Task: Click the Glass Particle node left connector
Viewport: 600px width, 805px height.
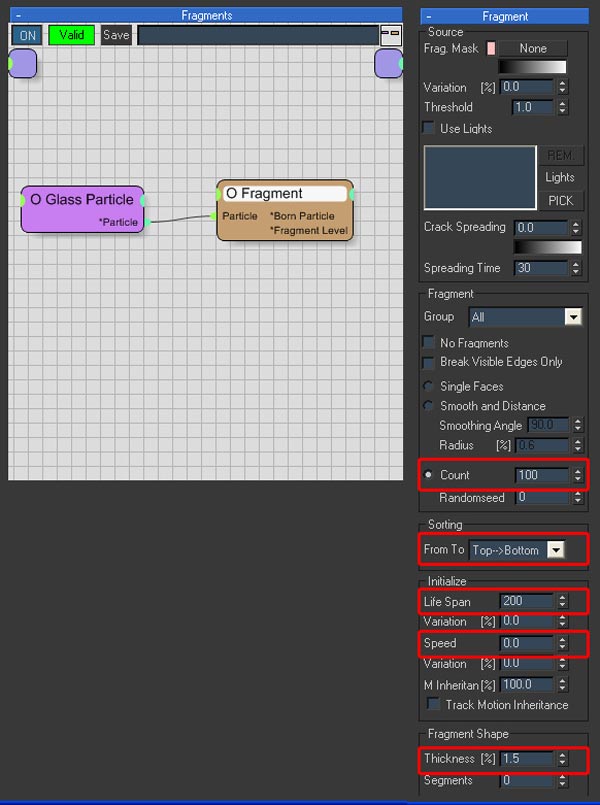Action: click(22, 201)
